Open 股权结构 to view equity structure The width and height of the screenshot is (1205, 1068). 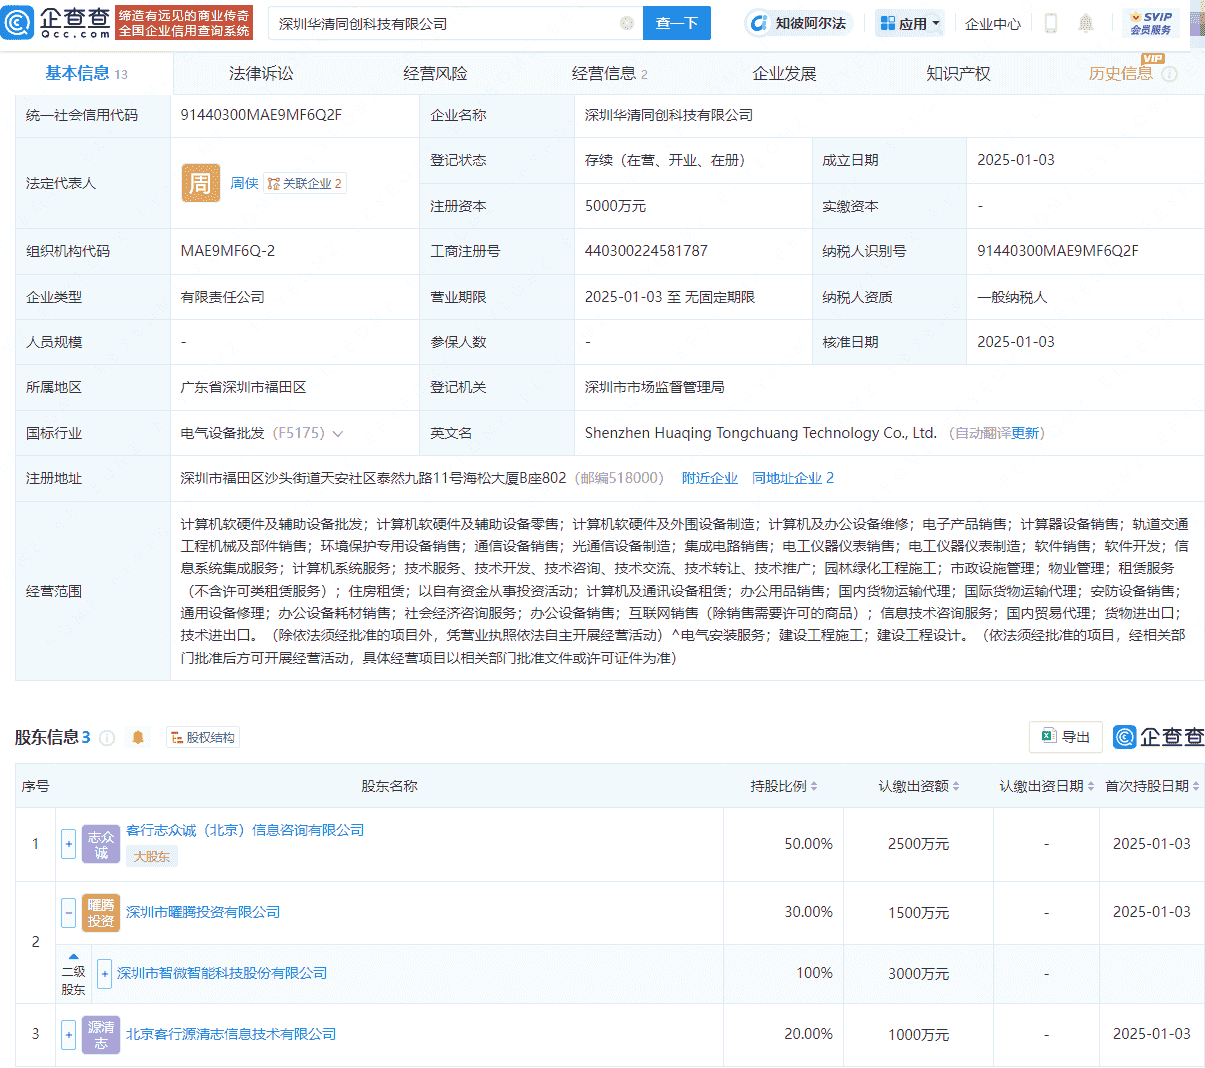pos(202,737)
